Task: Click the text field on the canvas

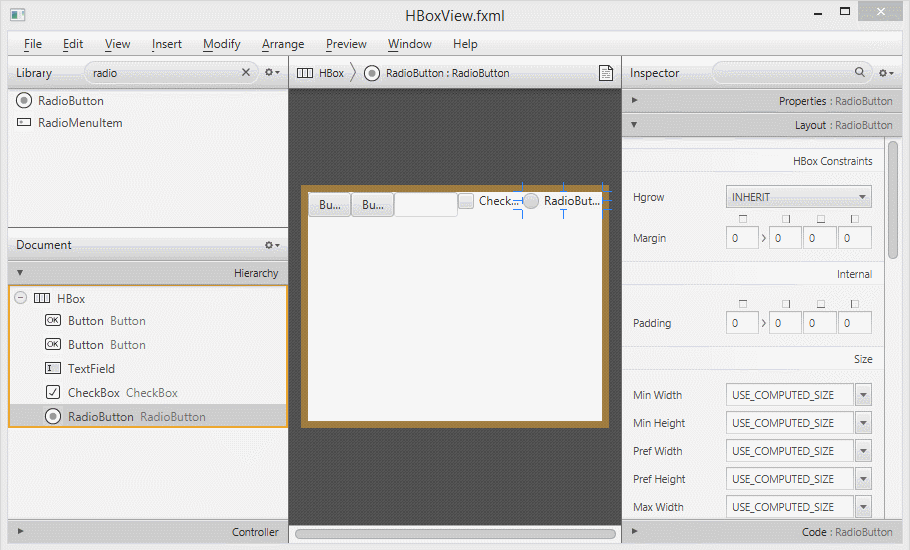Action: tap(426, 205)
